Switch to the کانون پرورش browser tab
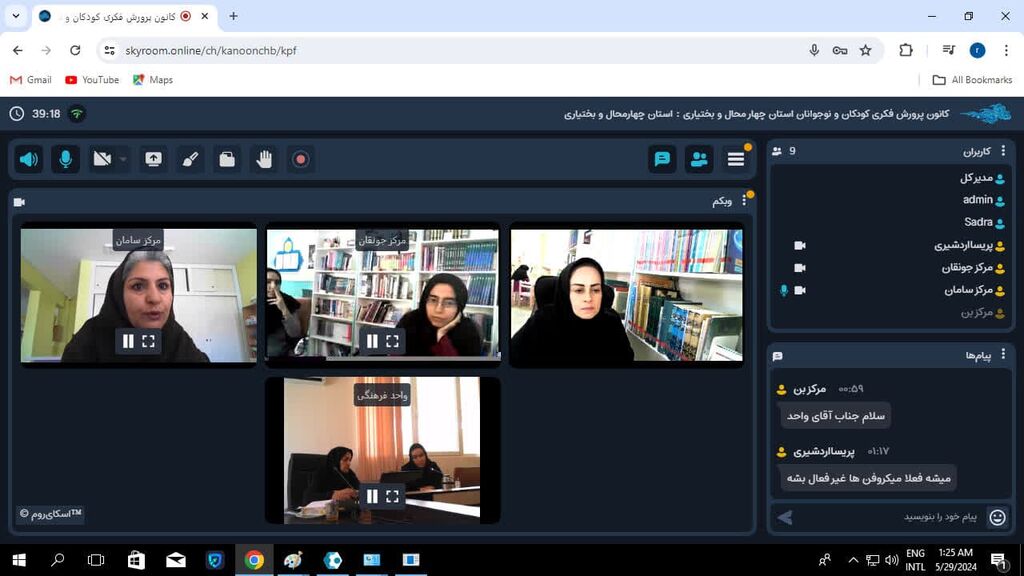 coord(120,17)
